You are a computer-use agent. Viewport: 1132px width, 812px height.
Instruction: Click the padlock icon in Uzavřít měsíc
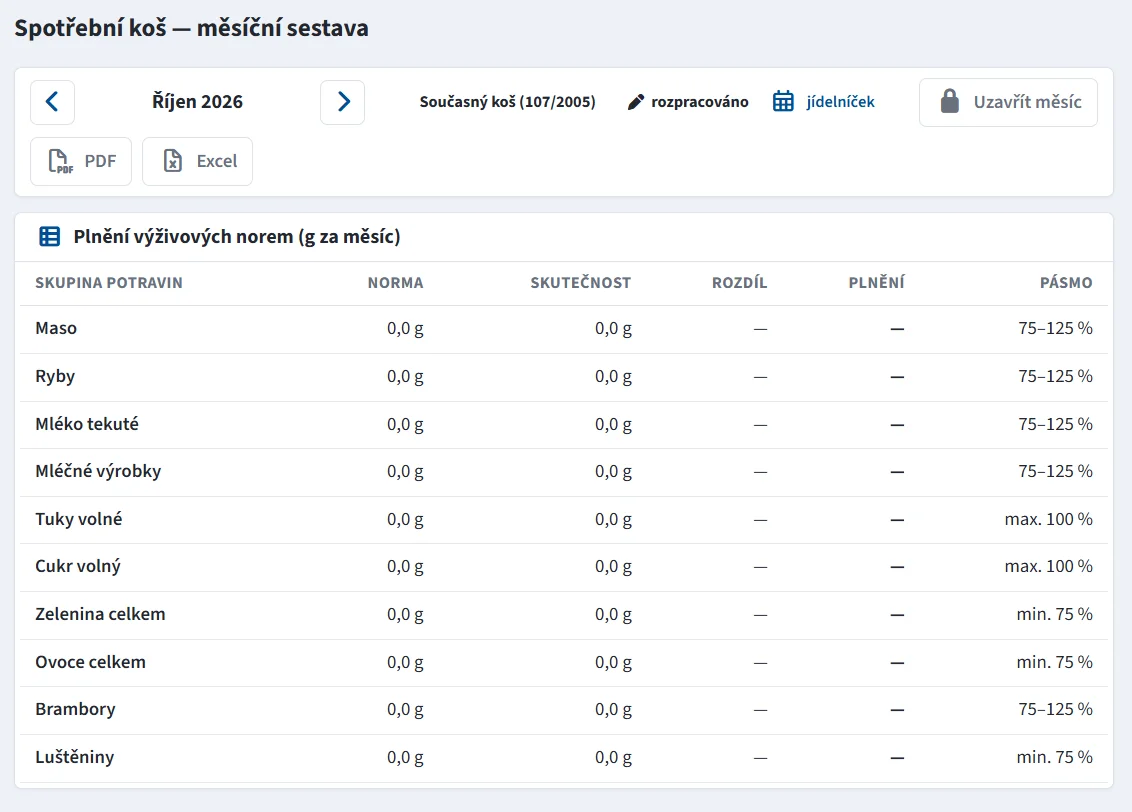(x=949, y=102)
